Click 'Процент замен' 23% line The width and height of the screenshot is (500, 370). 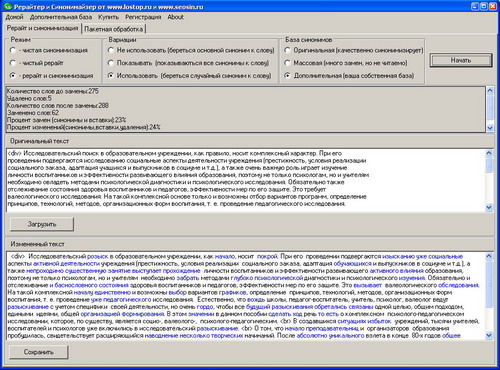point(67,120)
